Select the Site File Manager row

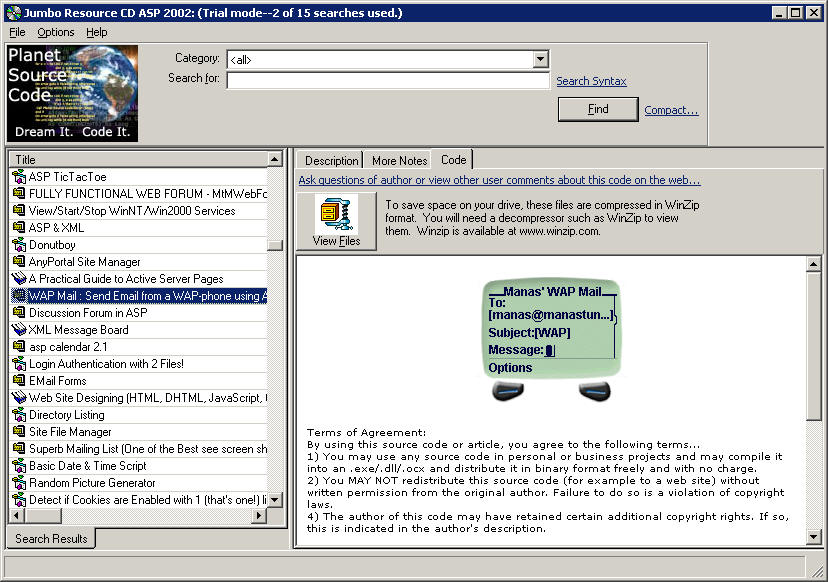[139, 431]
